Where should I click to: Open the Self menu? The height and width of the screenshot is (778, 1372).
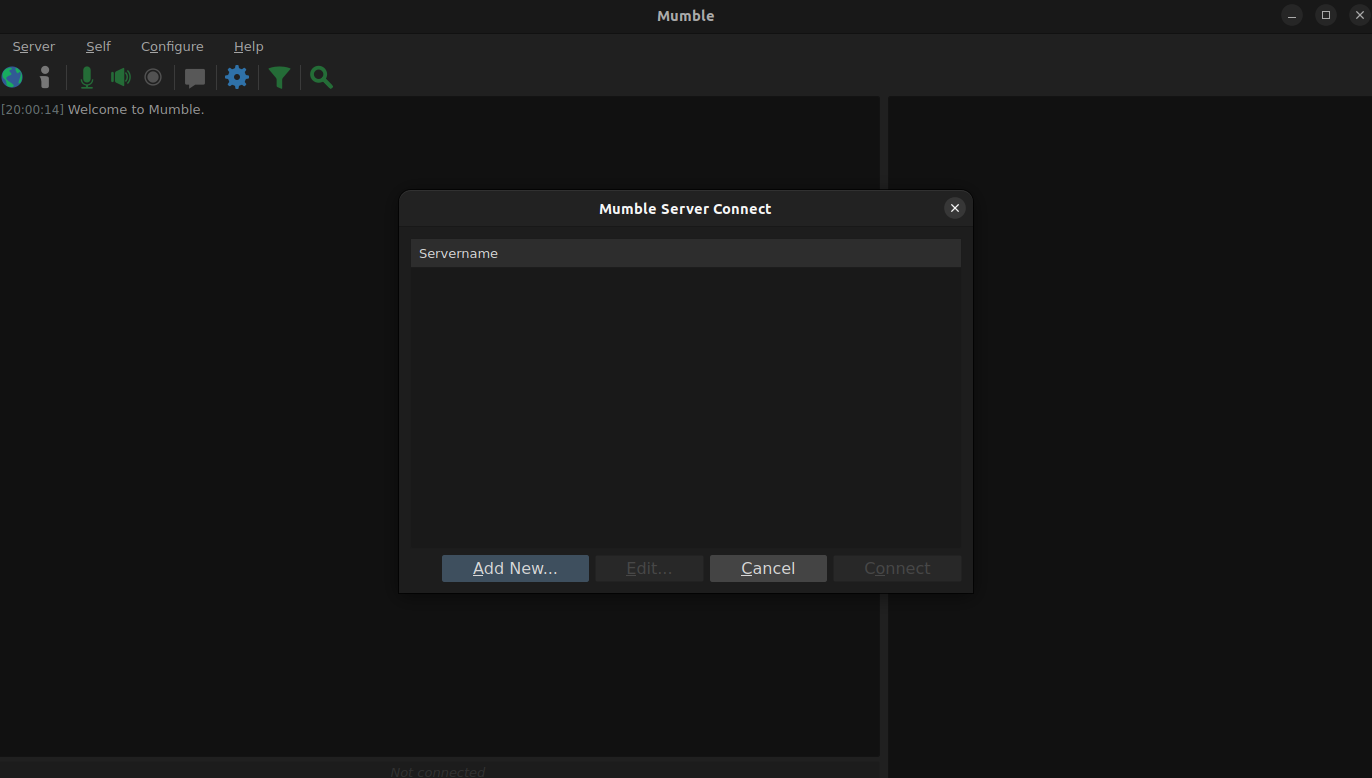click(98, 46)
